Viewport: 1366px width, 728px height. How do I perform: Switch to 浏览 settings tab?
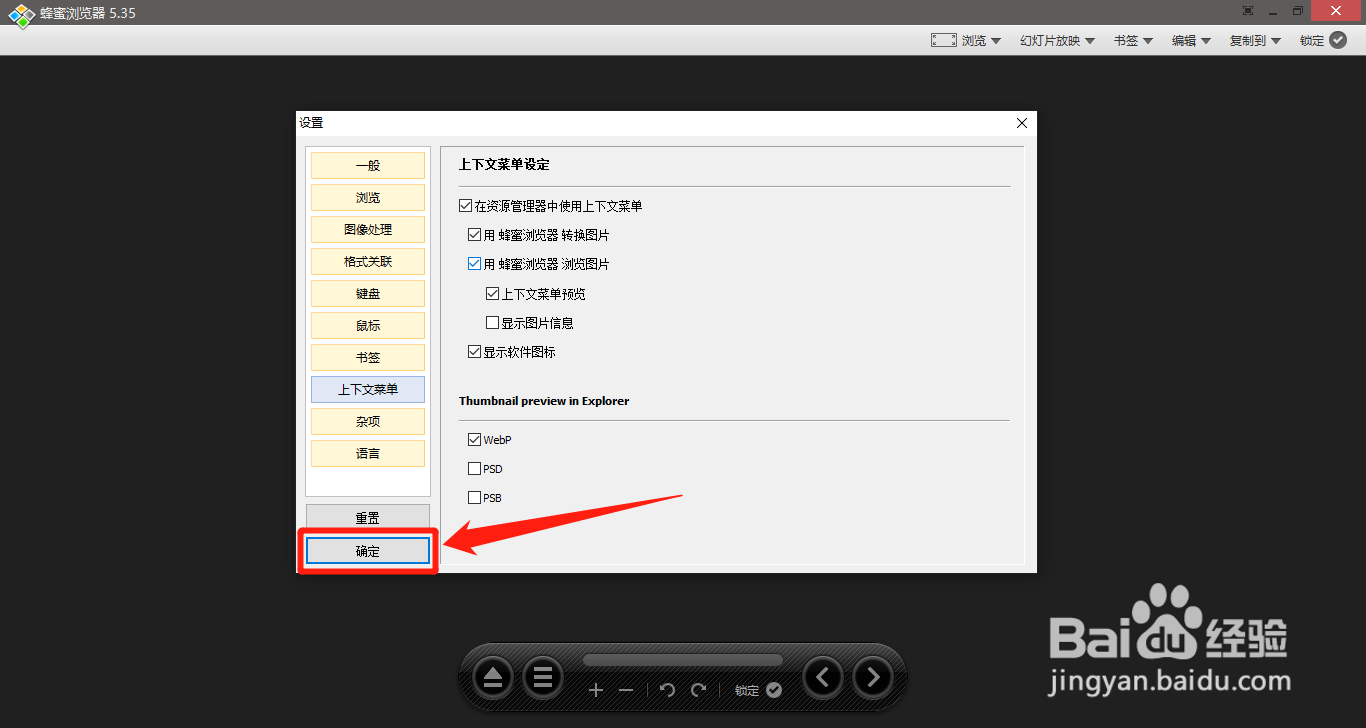[x=368, y=197]
